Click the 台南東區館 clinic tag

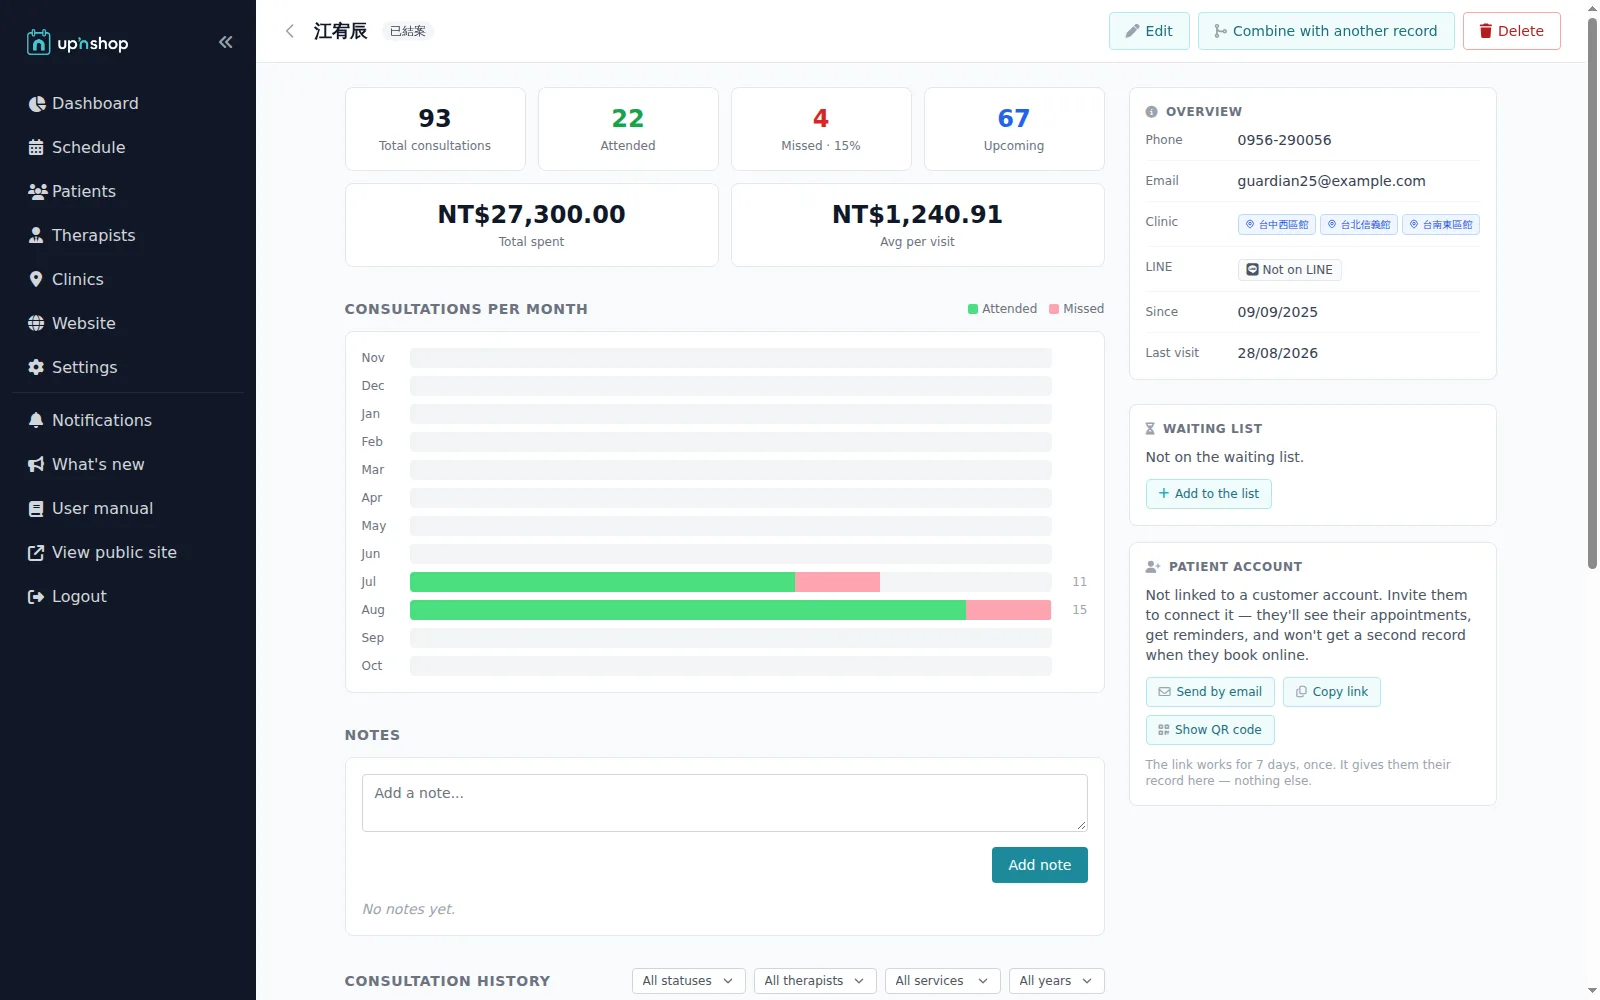click(1441, 224)
